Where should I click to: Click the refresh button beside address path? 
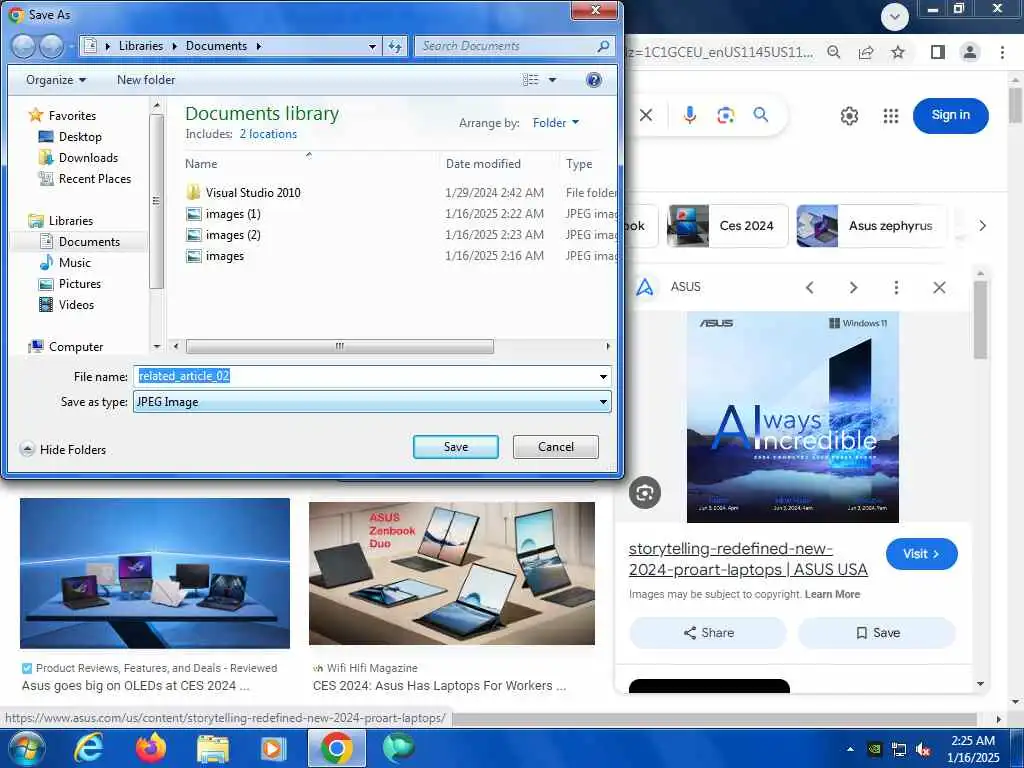point(395,46)
